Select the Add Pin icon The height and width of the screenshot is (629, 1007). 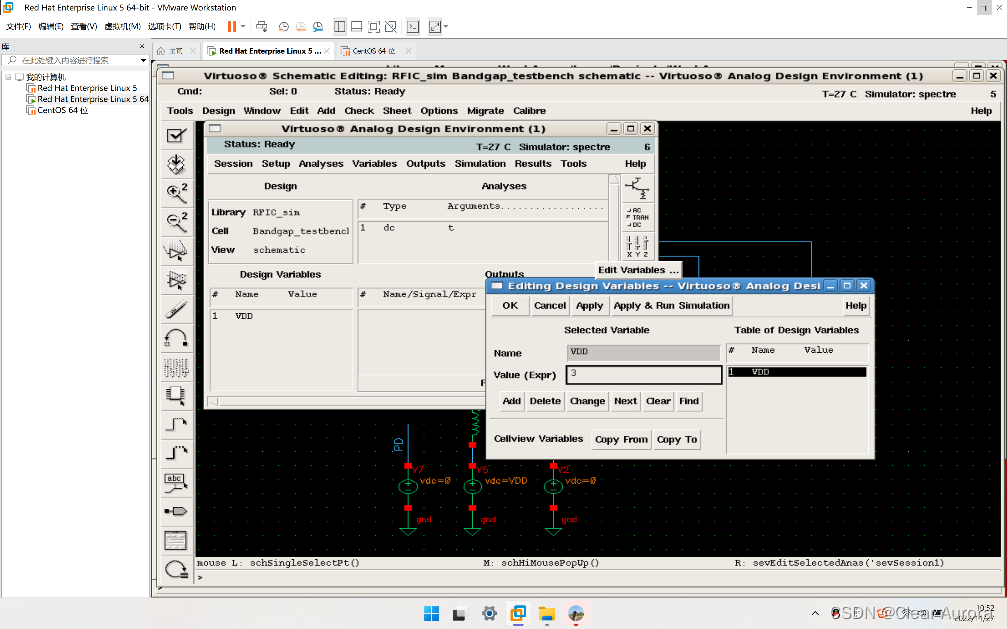click(176, 511)
